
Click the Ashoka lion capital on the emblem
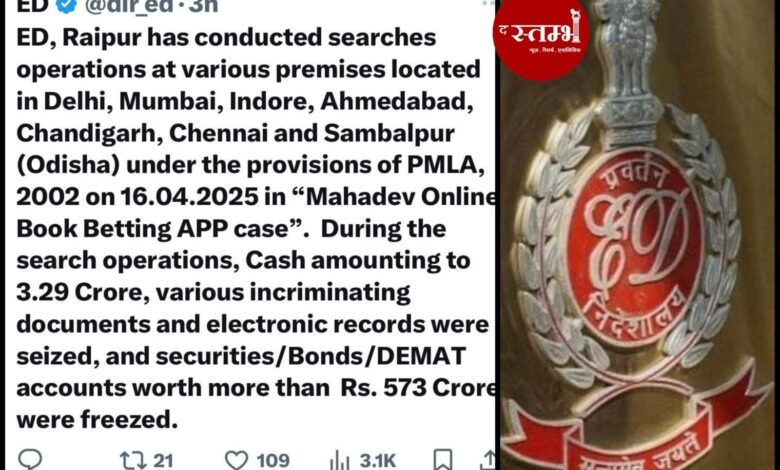coord(628,67)
